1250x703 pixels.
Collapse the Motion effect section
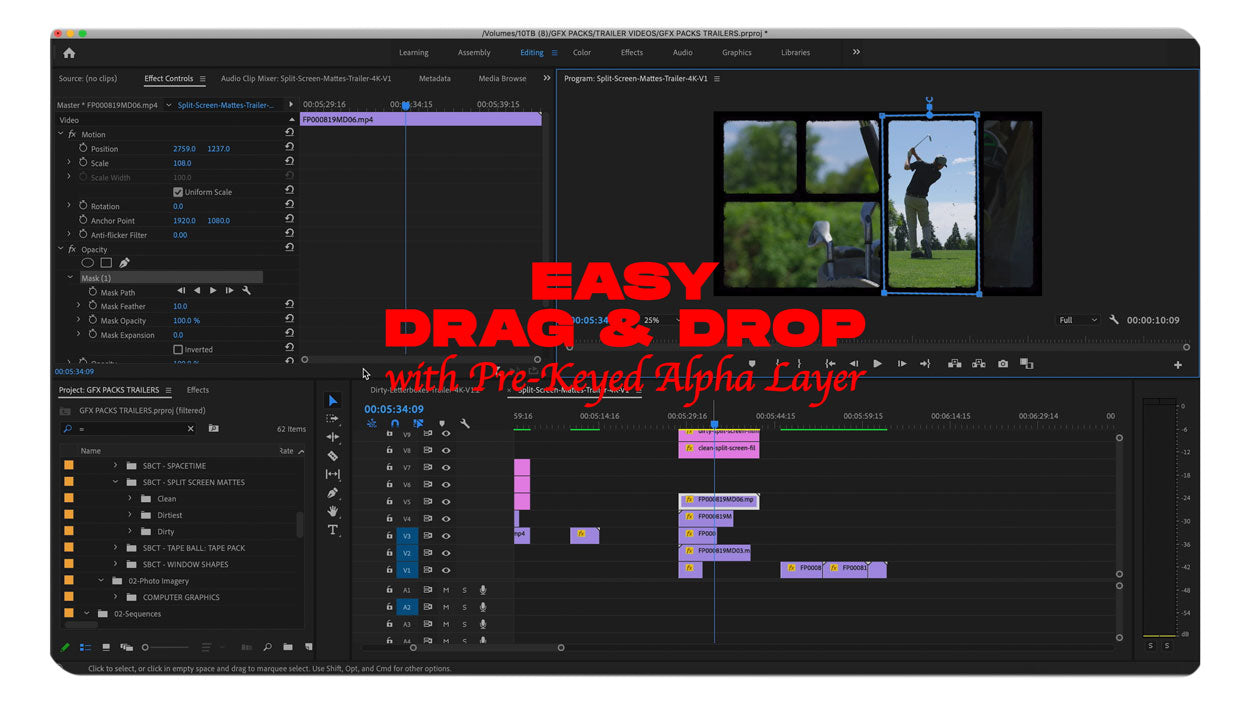[60, 134]
